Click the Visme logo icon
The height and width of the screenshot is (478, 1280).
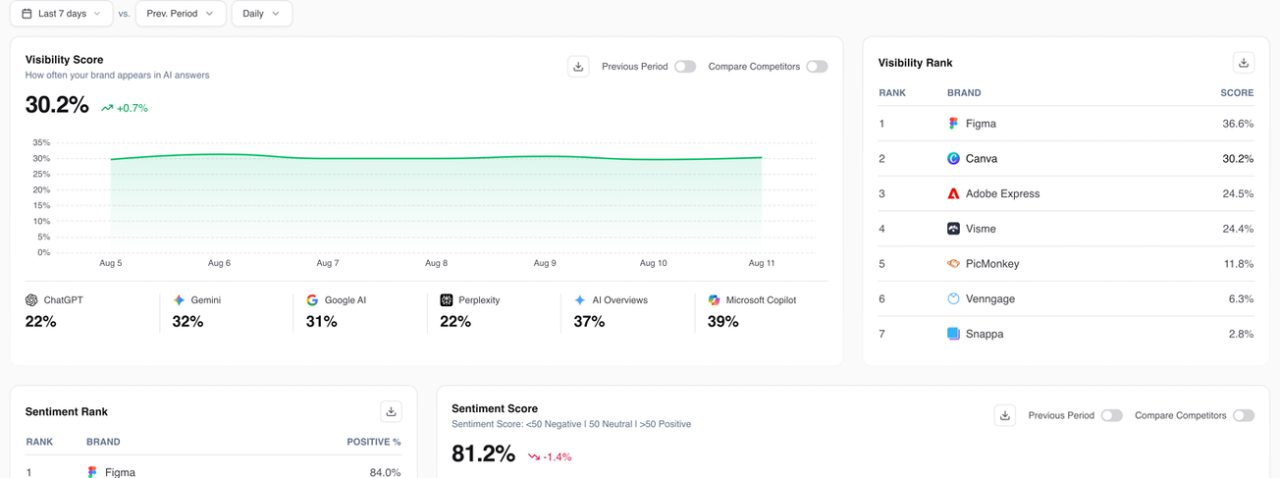953,229
